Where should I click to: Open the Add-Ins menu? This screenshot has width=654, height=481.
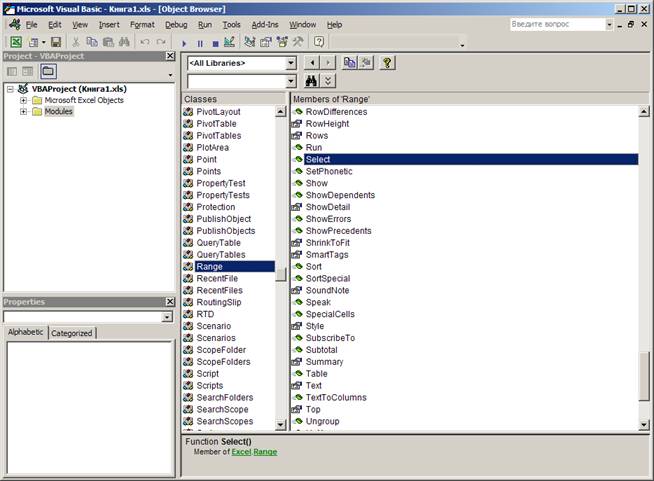[265, 24]
